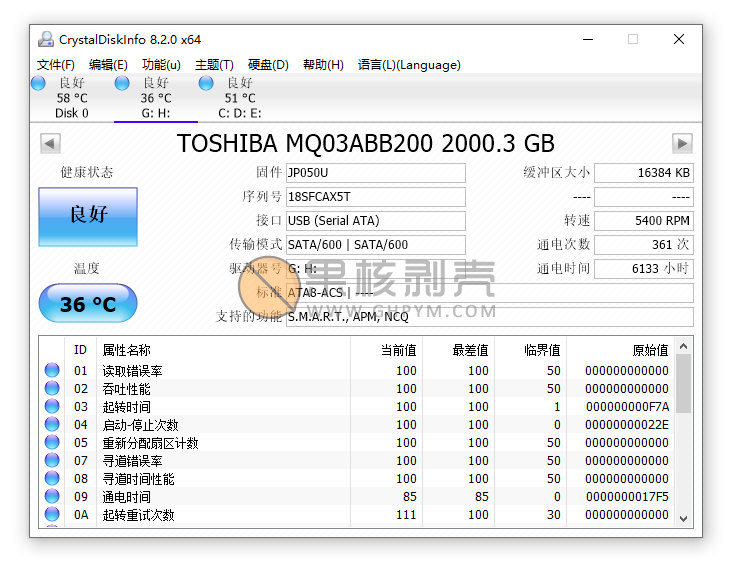
Task: Switch to the Disk 0 tab at 58 °C
Action: coord(72,98)
